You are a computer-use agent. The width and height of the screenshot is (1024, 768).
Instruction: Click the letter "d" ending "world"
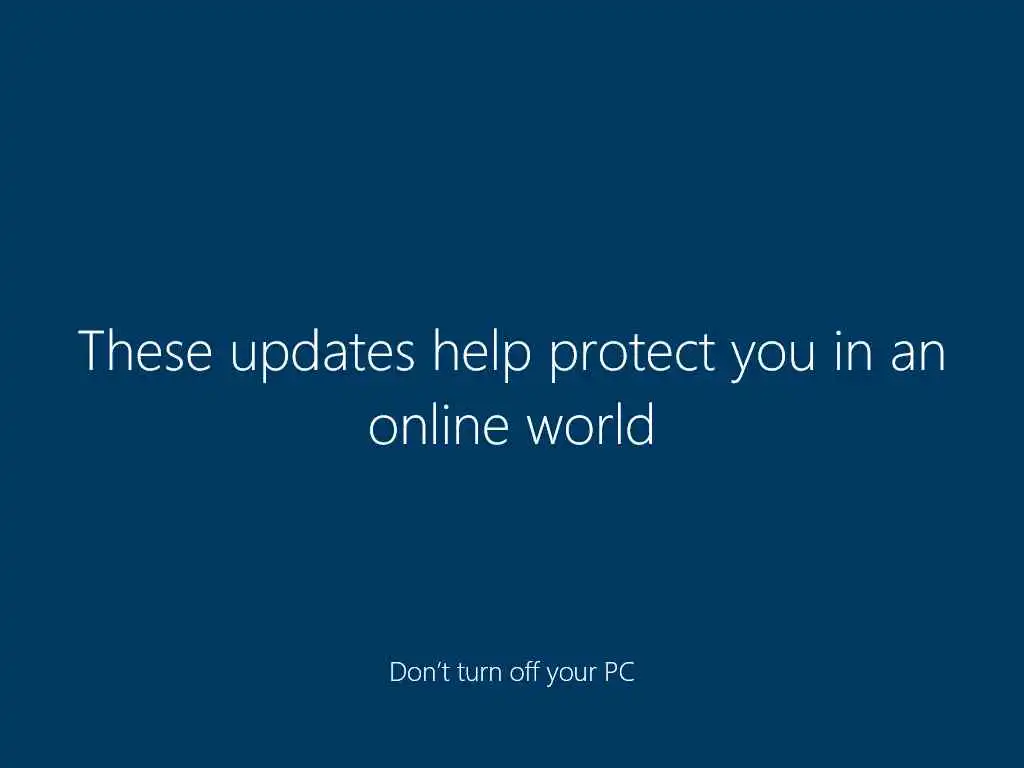pyautogui.click(x=640, y=424)
